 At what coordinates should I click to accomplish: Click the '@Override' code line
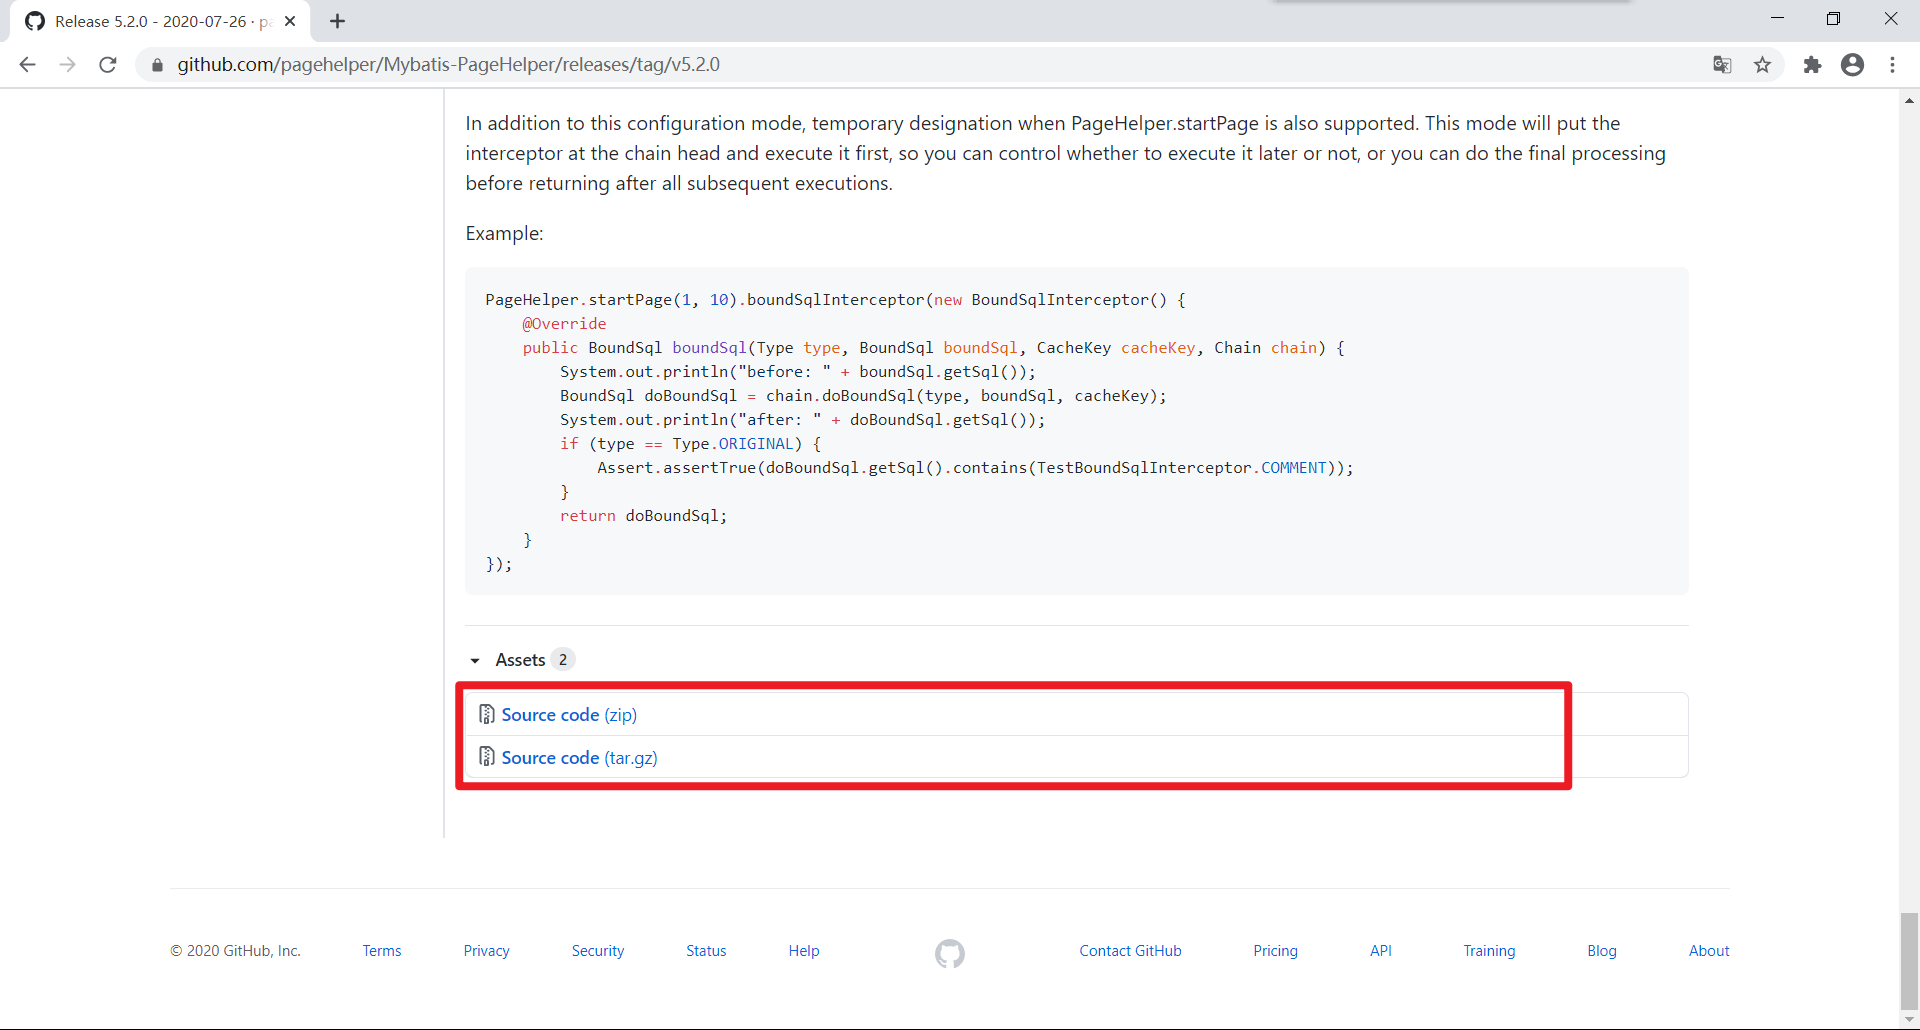(564, 324)
